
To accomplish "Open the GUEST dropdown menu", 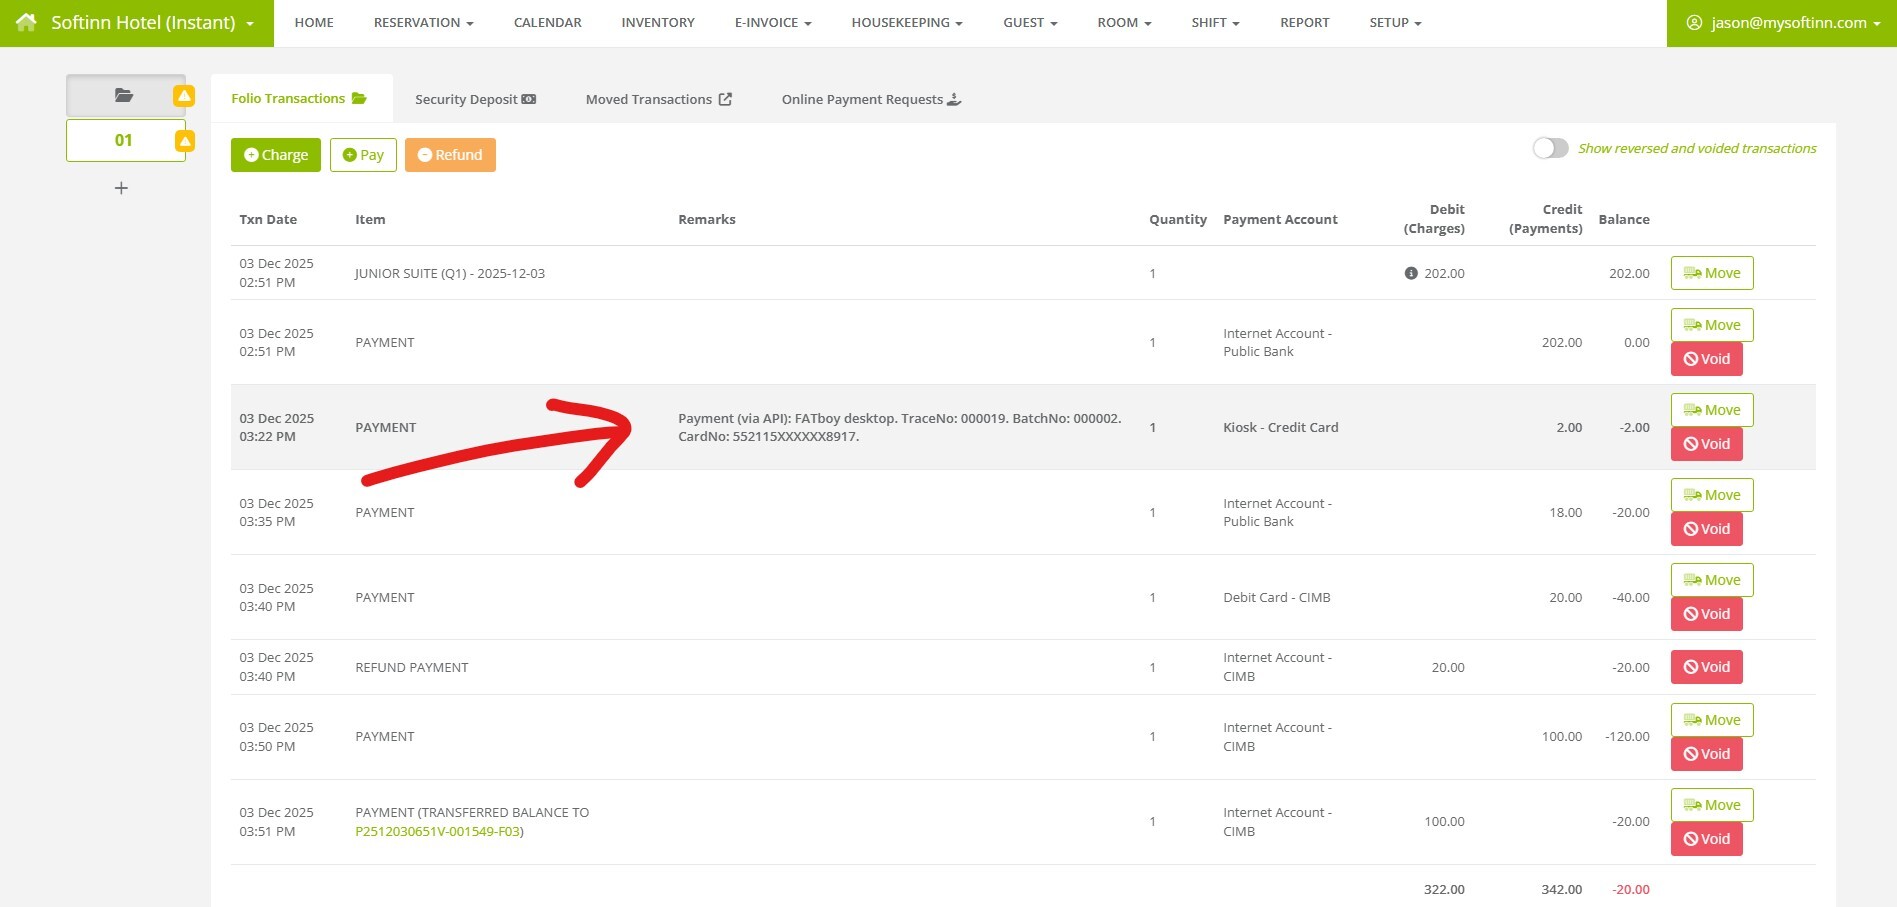I will [x=1029, y=22].
